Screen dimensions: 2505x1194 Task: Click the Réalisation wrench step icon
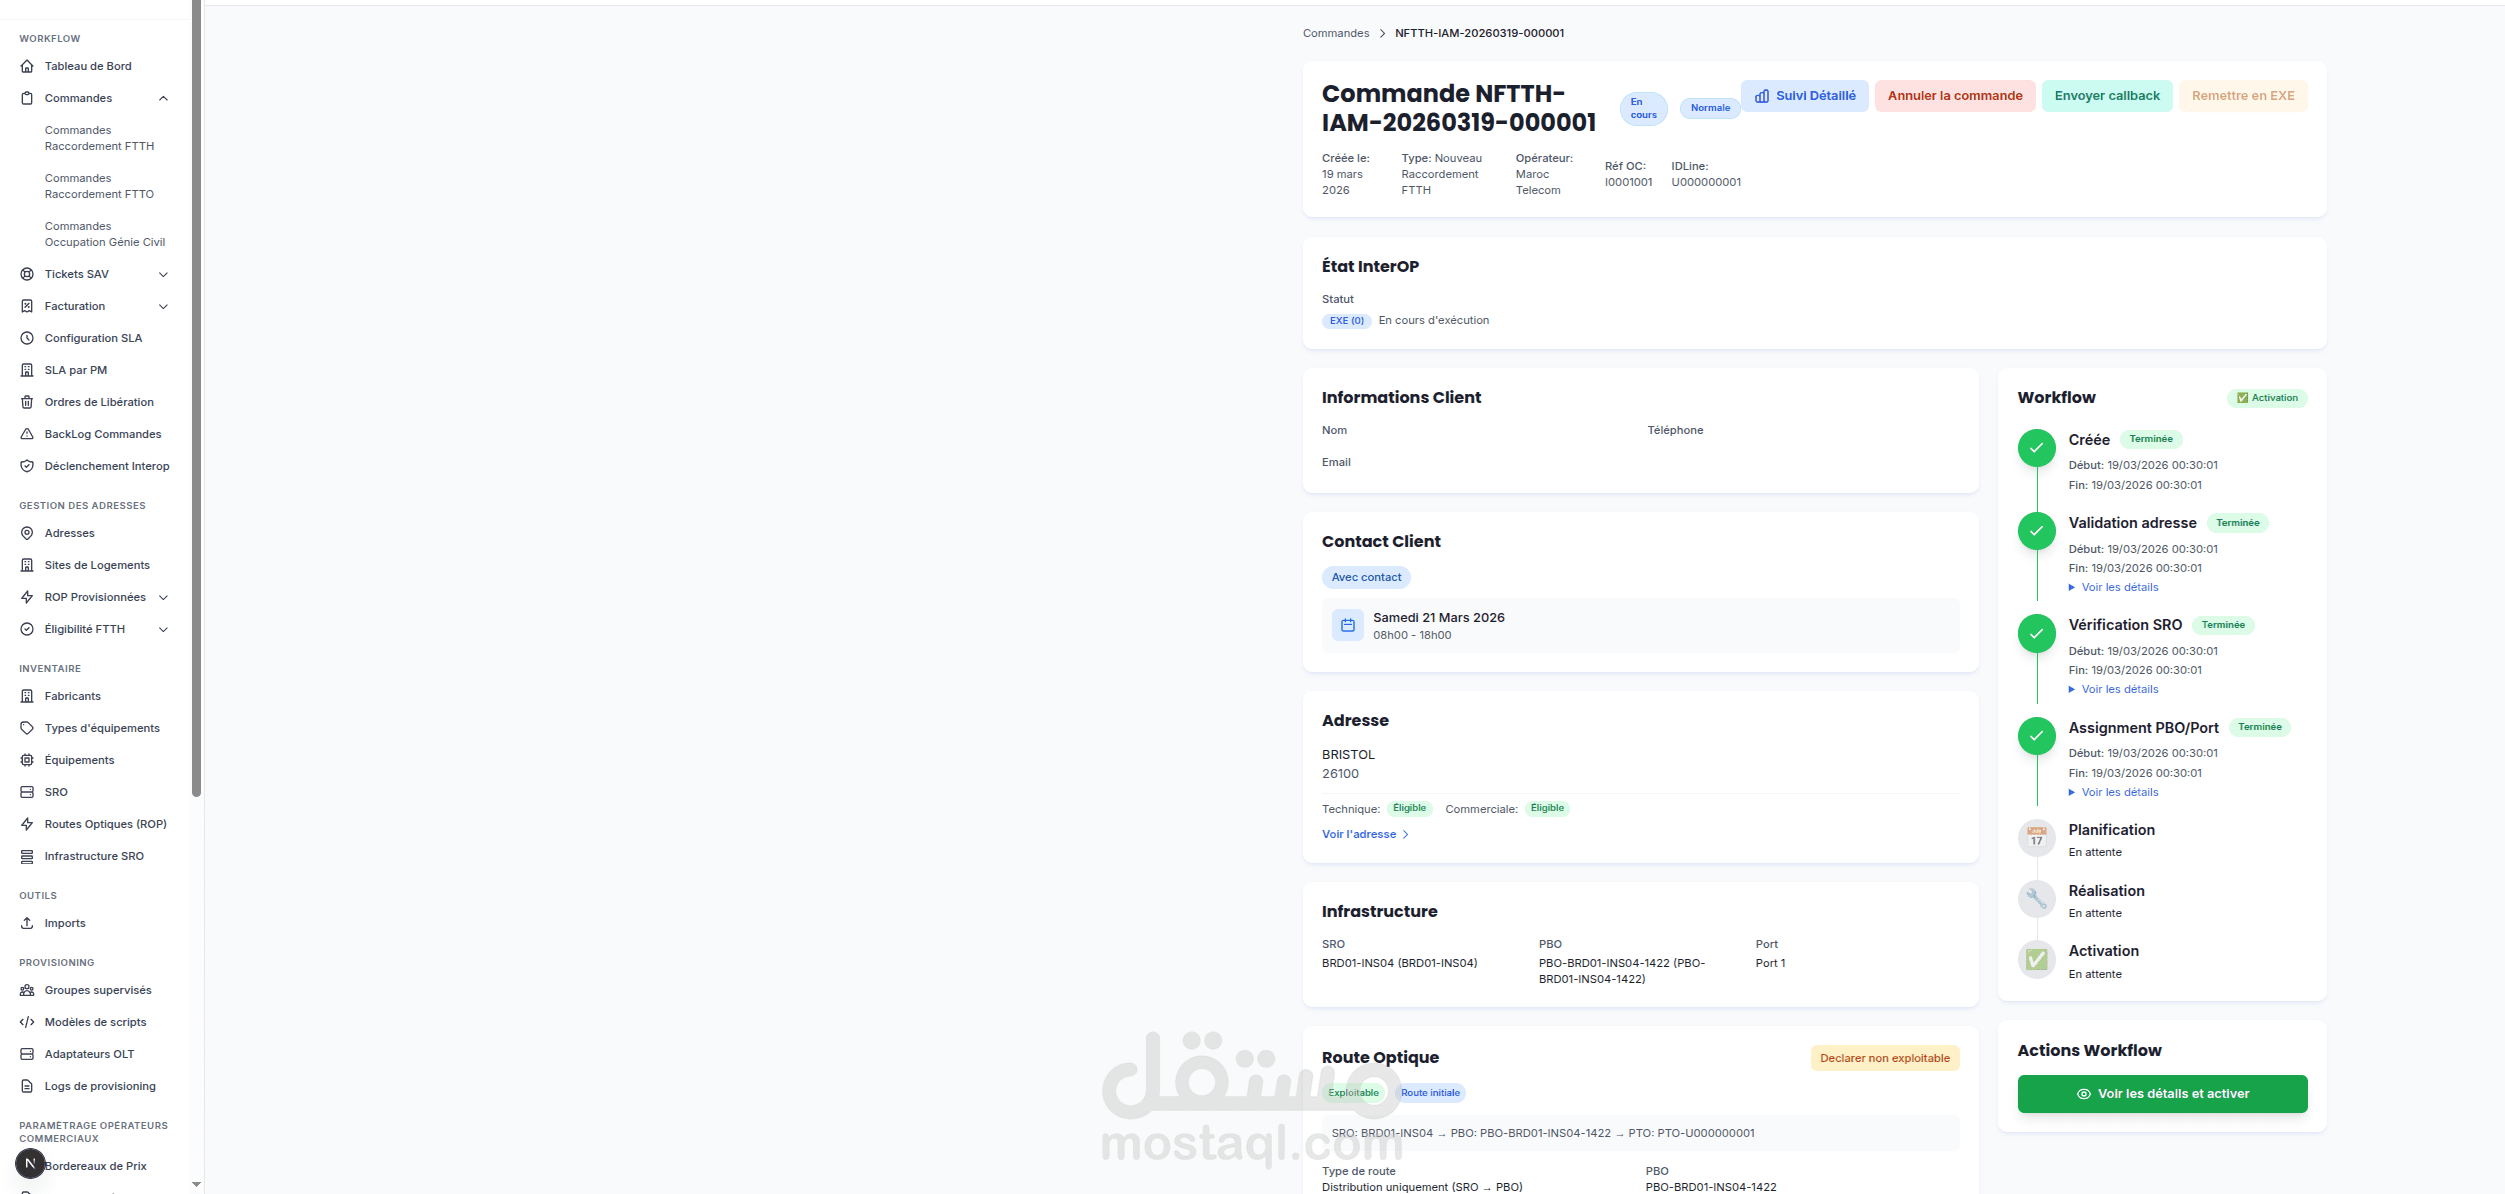[2036, 899]
